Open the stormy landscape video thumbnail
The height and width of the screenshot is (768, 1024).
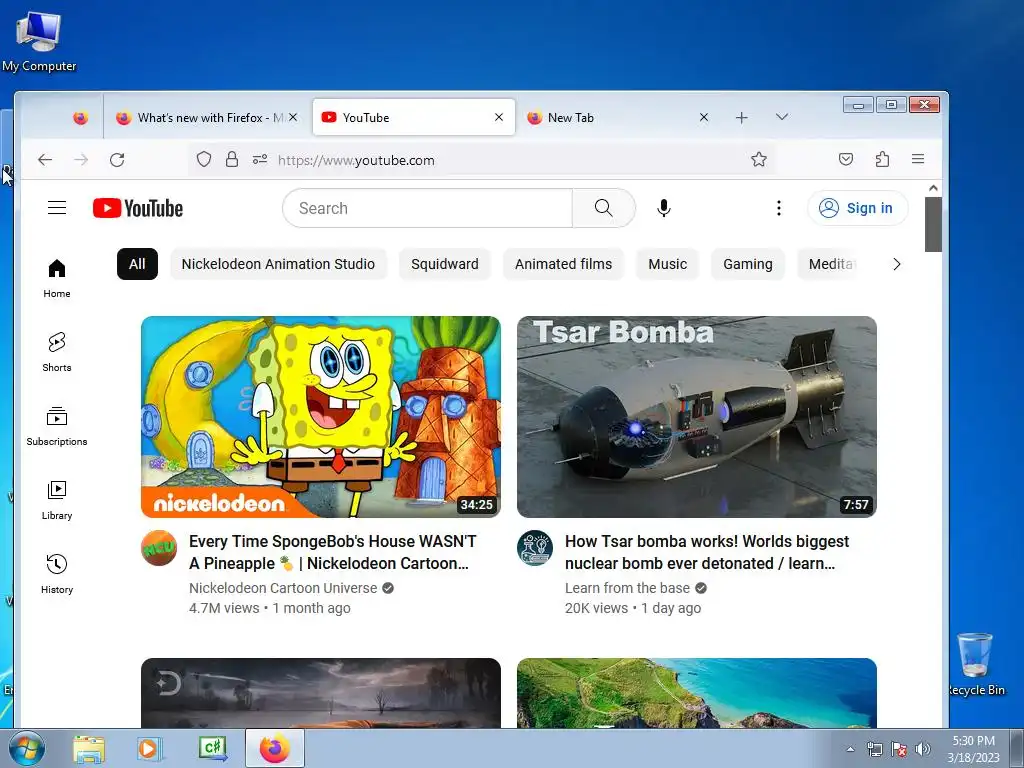pos(321,693)
